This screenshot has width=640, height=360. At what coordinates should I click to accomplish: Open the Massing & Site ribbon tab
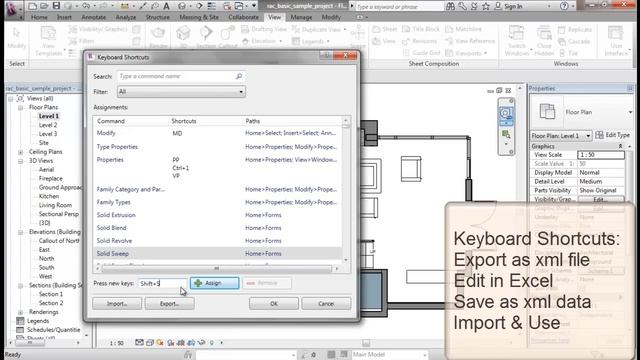[x=199, y=17]
